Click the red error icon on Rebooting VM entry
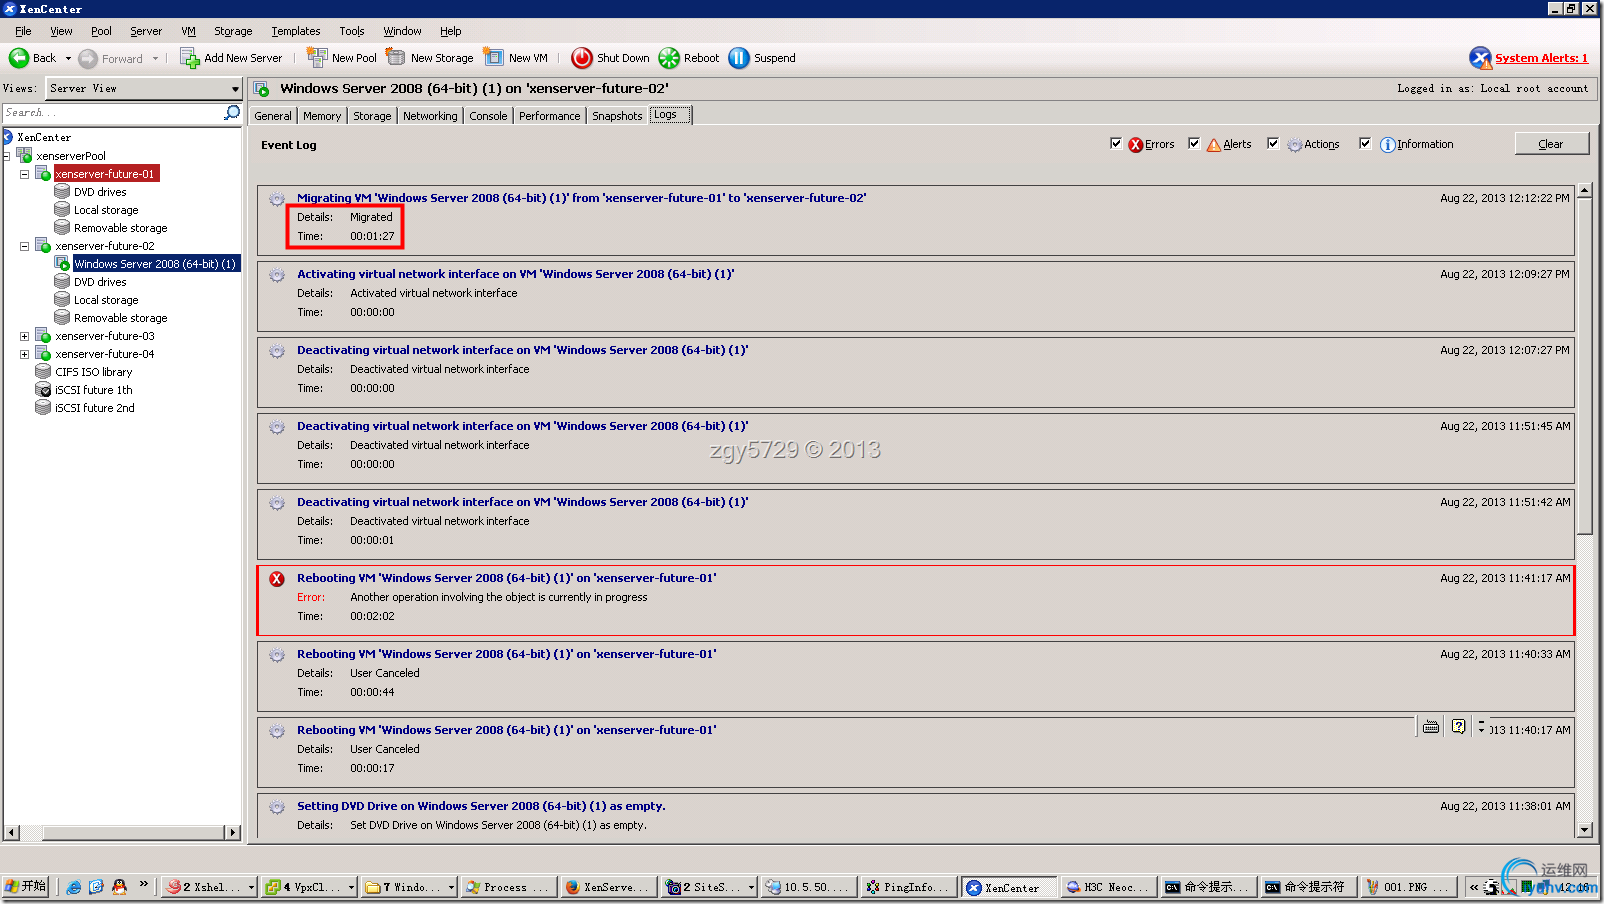This screenshot has width=1604, height=904. point(277,579)
